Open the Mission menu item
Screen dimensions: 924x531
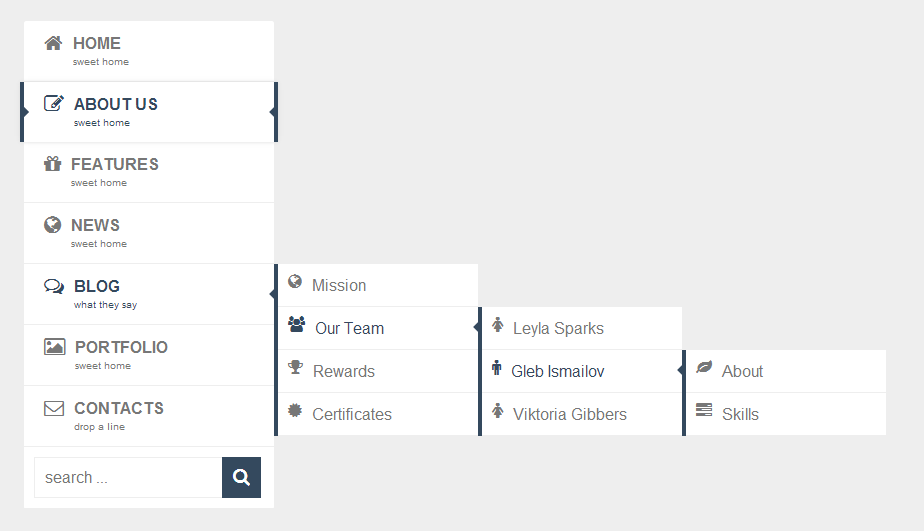pyautogui.click(x=339, y=286)
